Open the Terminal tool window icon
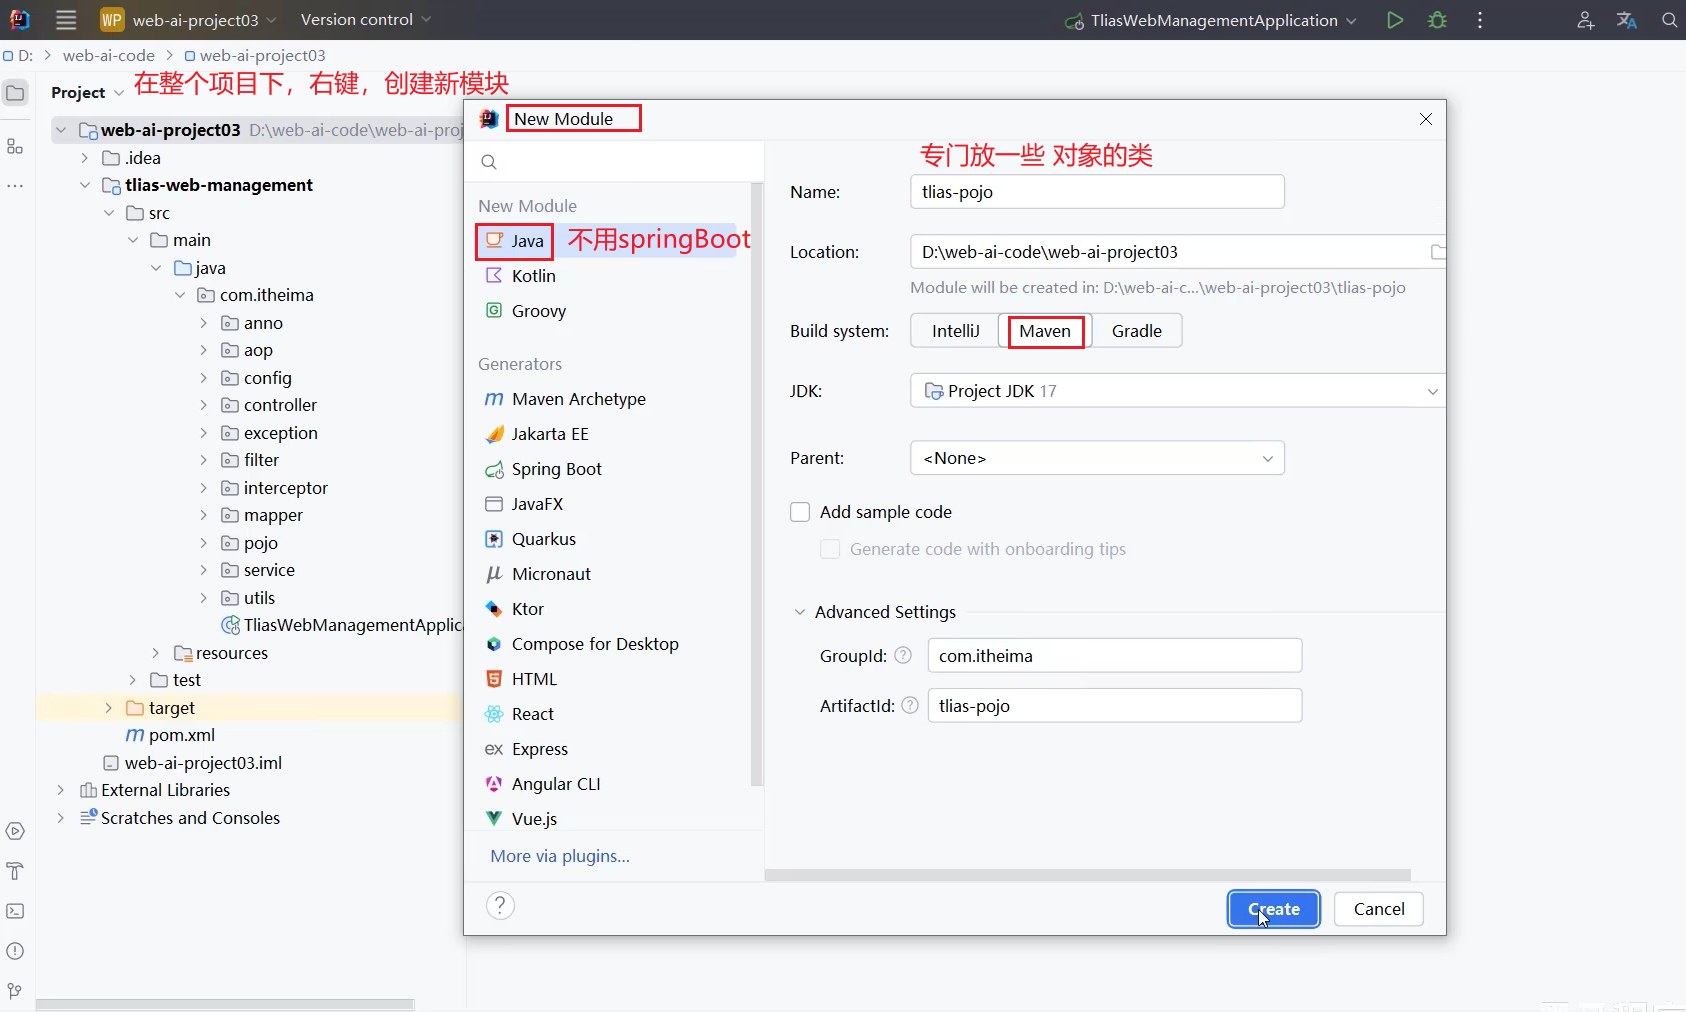 click(x=15, y=911)
